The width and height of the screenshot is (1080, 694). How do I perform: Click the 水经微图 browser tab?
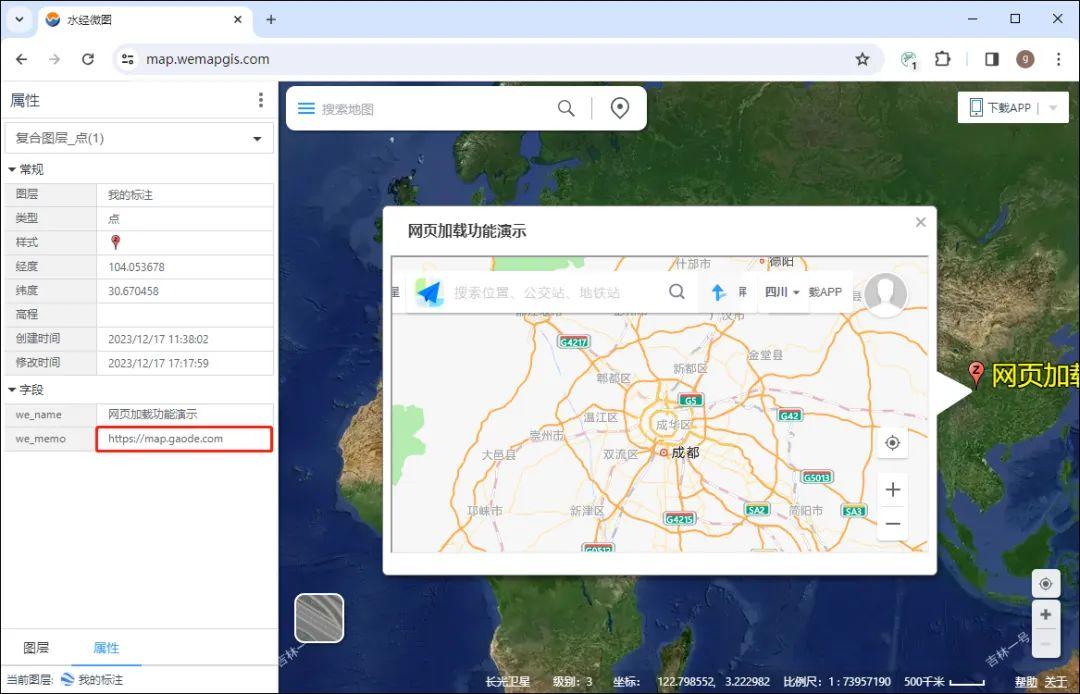(x=143, y=20)
